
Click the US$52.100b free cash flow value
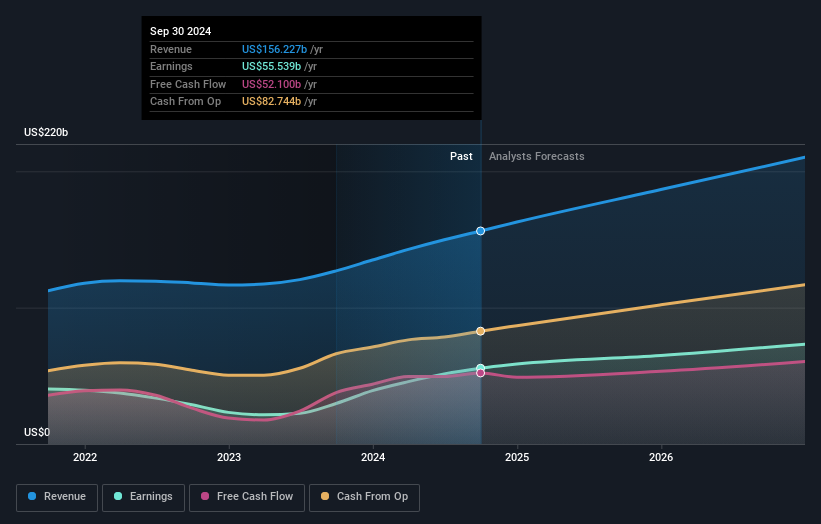tap(271, 84)
